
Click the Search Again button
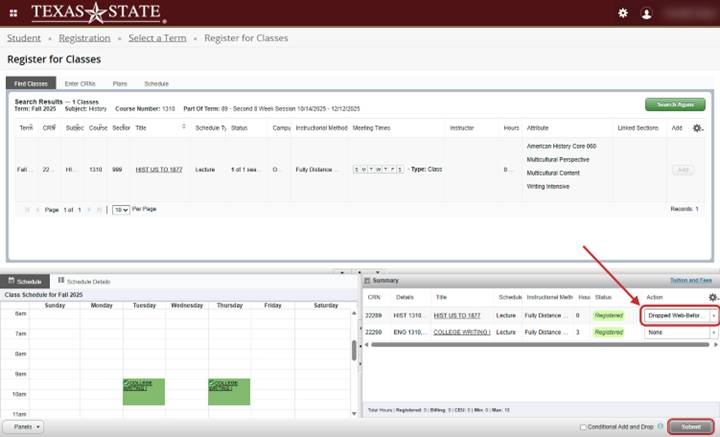point(675,104)
